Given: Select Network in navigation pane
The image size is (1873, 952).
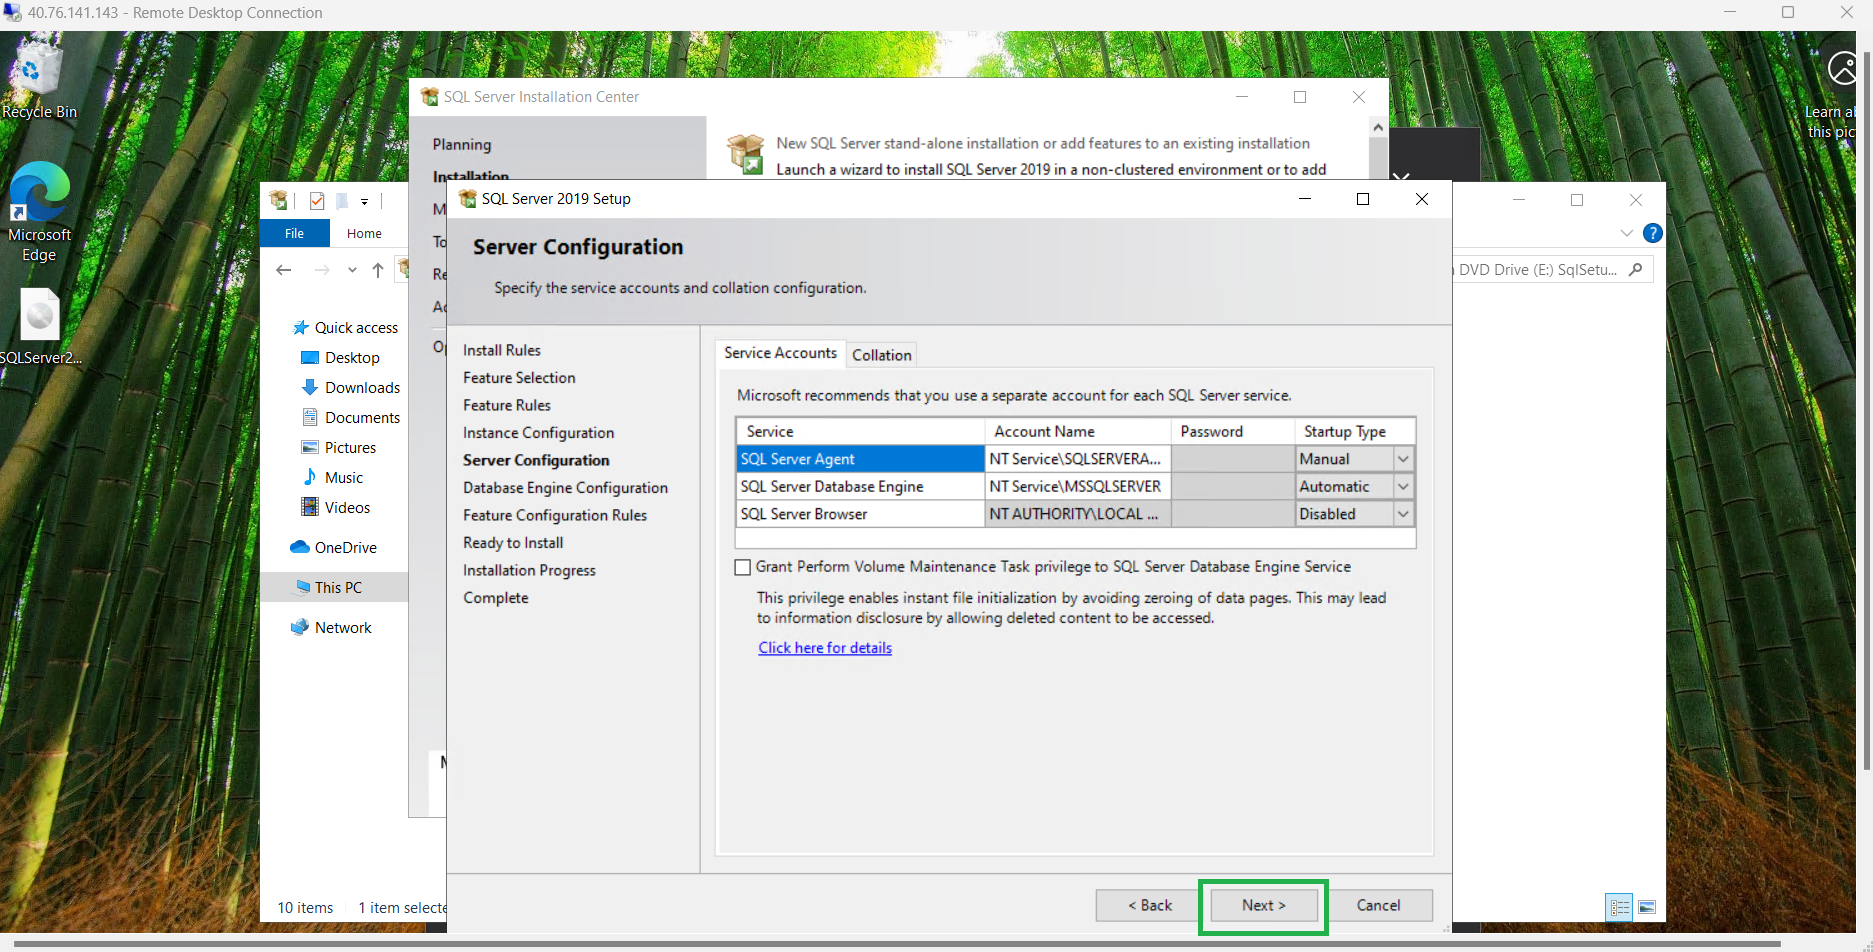Looking at the screenshot, I should pyautogui.click(x=331, y=628).
